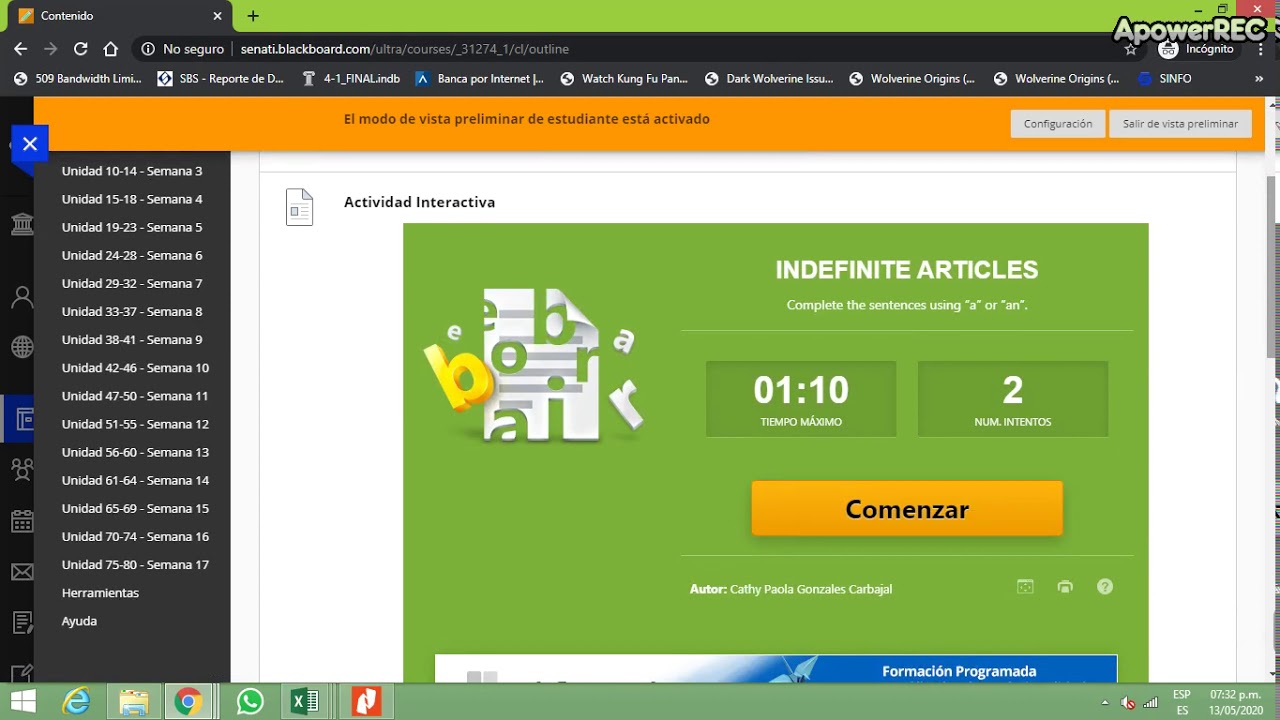Select Unidad 10-14 - Semana 3
The image size is (1280, 720).
pos(132,171)
